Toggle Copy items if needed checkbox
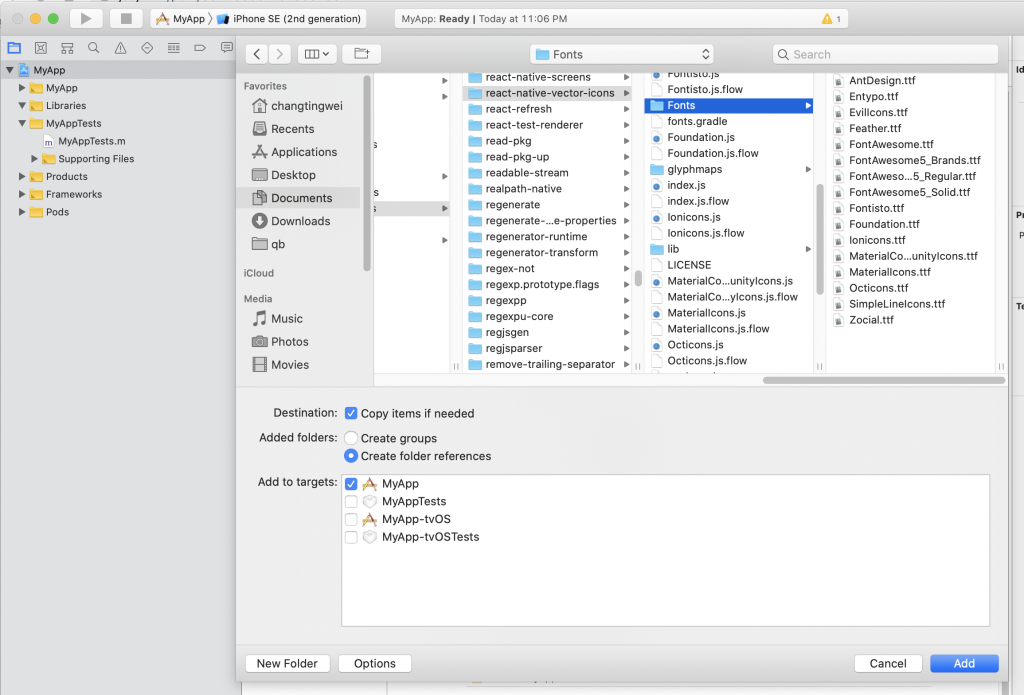 click(351, 413)
